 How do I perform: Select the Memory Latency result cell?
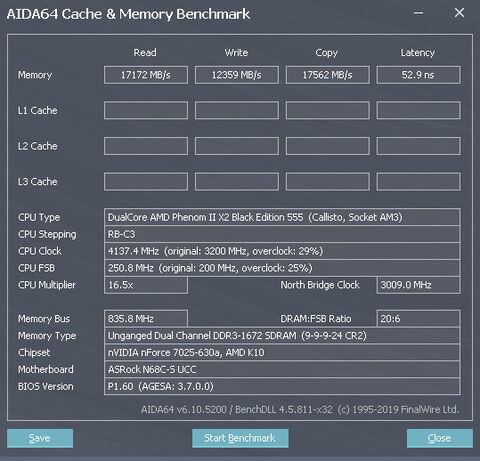pos(418,75)
